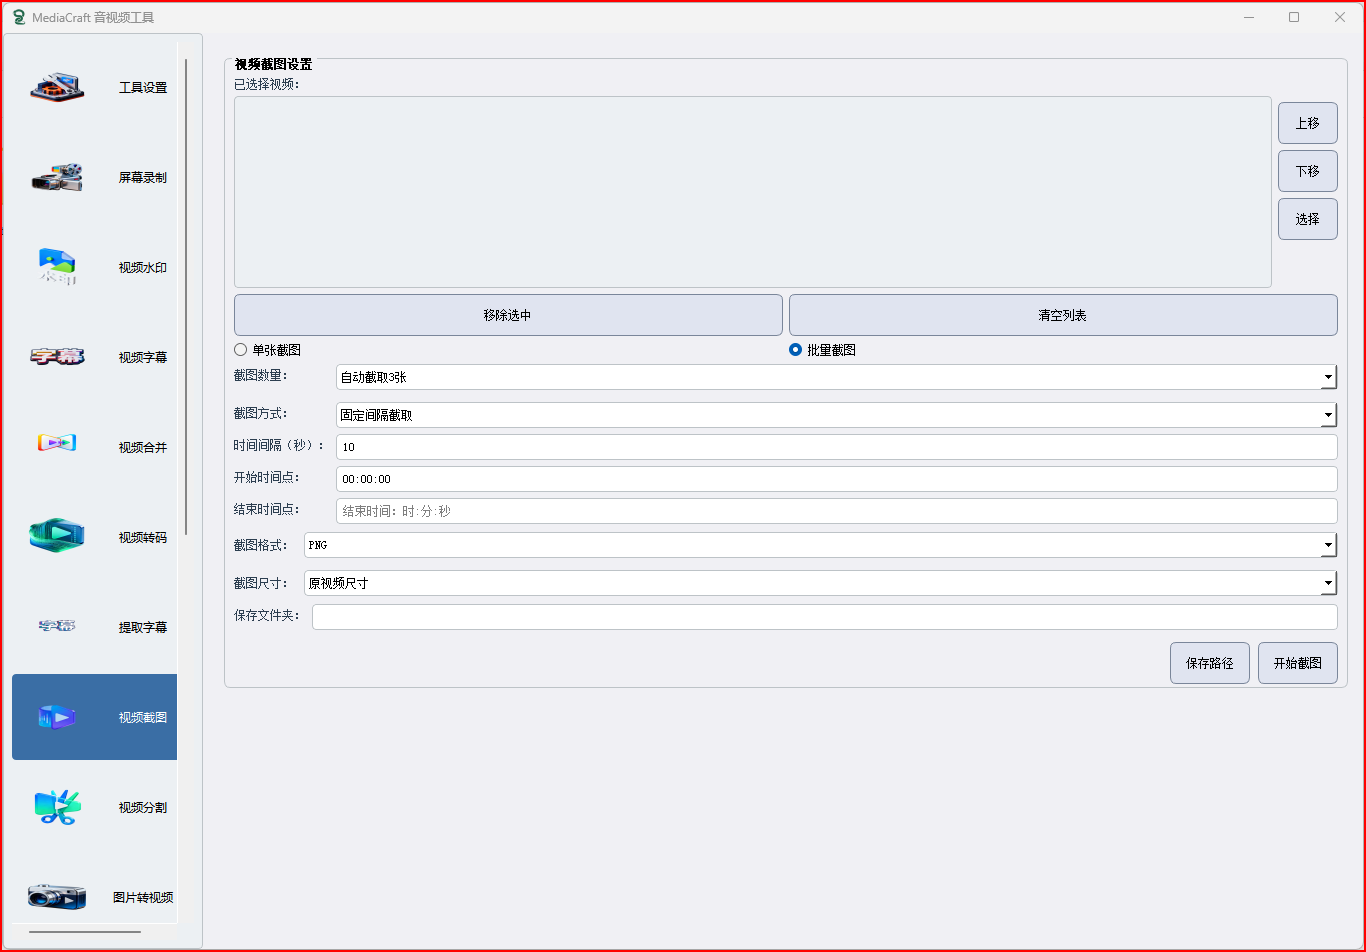The image size is (1366, 952).
Task: Select the 视频水印 watermark icon
Action: click(57, 267)
